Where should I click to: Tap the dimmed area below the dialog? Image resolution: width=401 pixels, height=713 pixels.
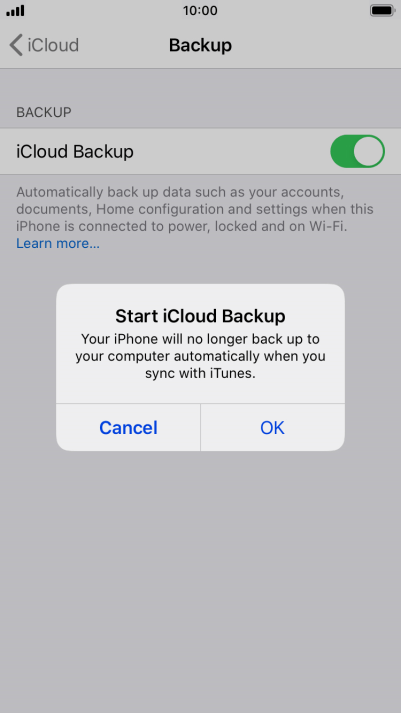coord(200,577)
